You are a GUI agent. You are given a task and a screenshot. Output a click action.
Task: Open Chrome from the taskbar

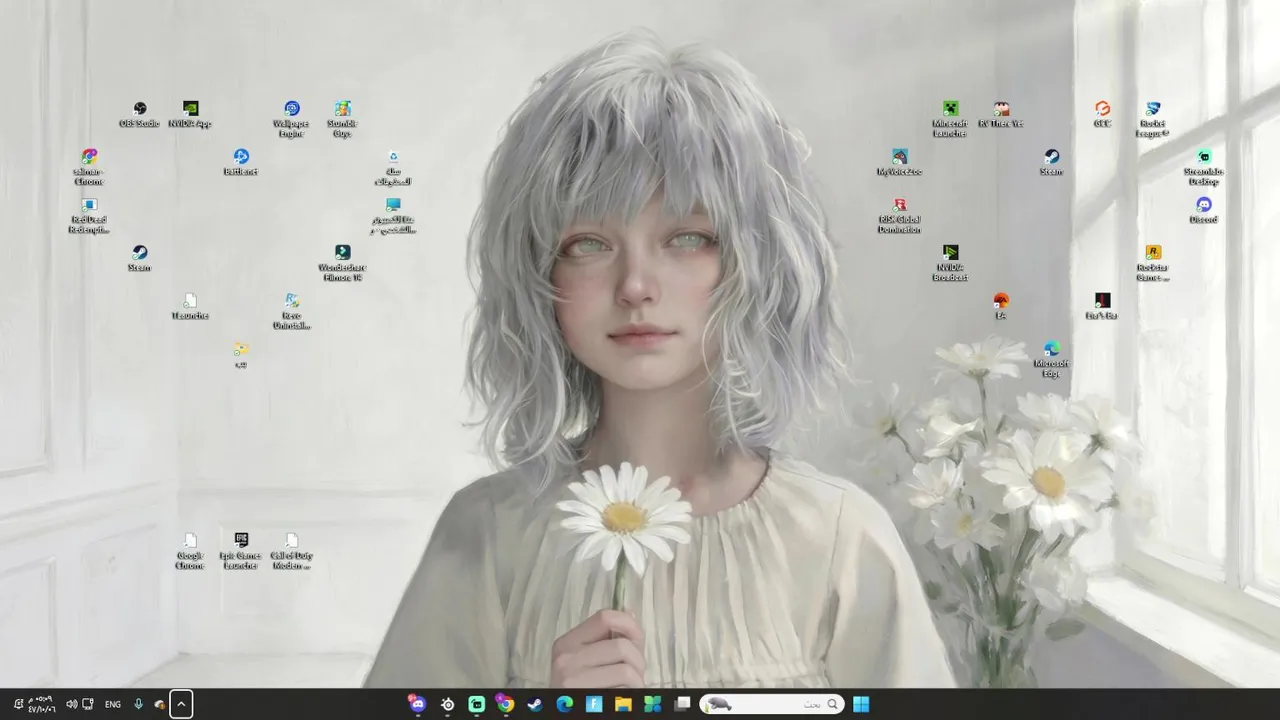tap(506, 704)
